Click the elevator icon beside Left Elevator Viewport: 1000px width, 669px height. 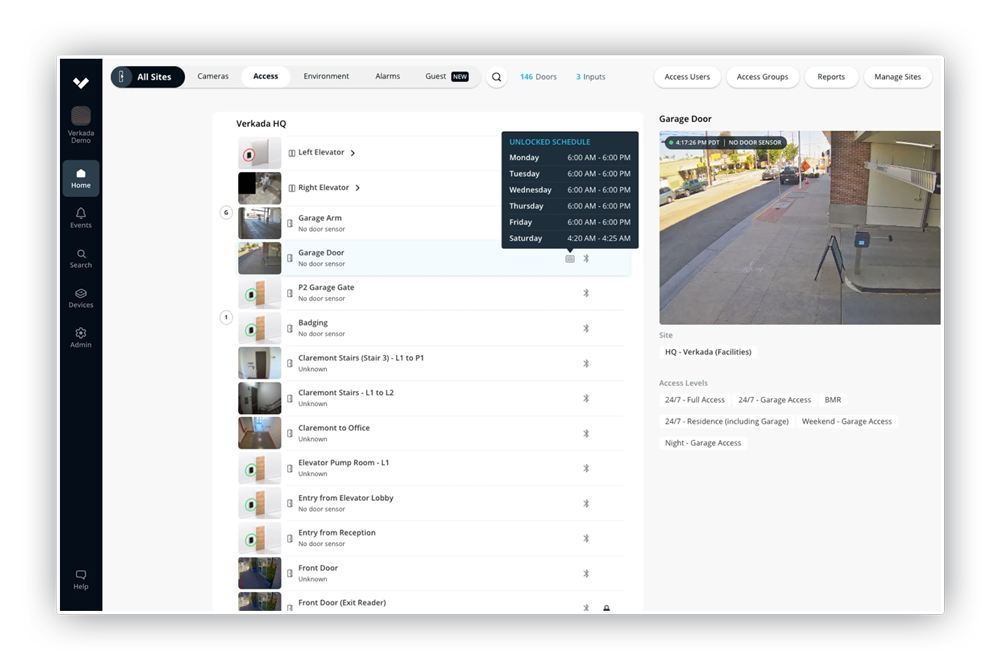pos(291,153)
